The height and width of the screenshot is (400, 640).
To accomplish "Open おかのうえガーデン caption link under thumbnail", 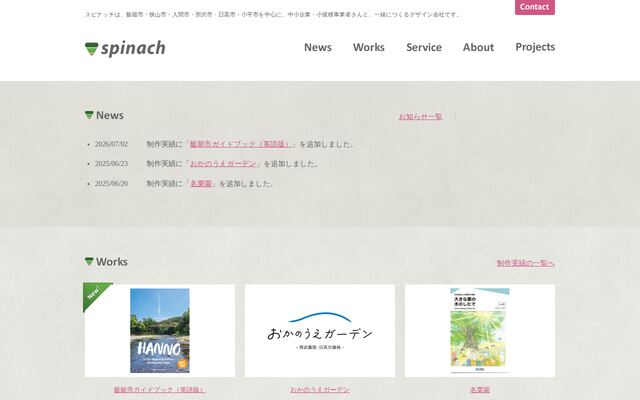I will point(320,390).
